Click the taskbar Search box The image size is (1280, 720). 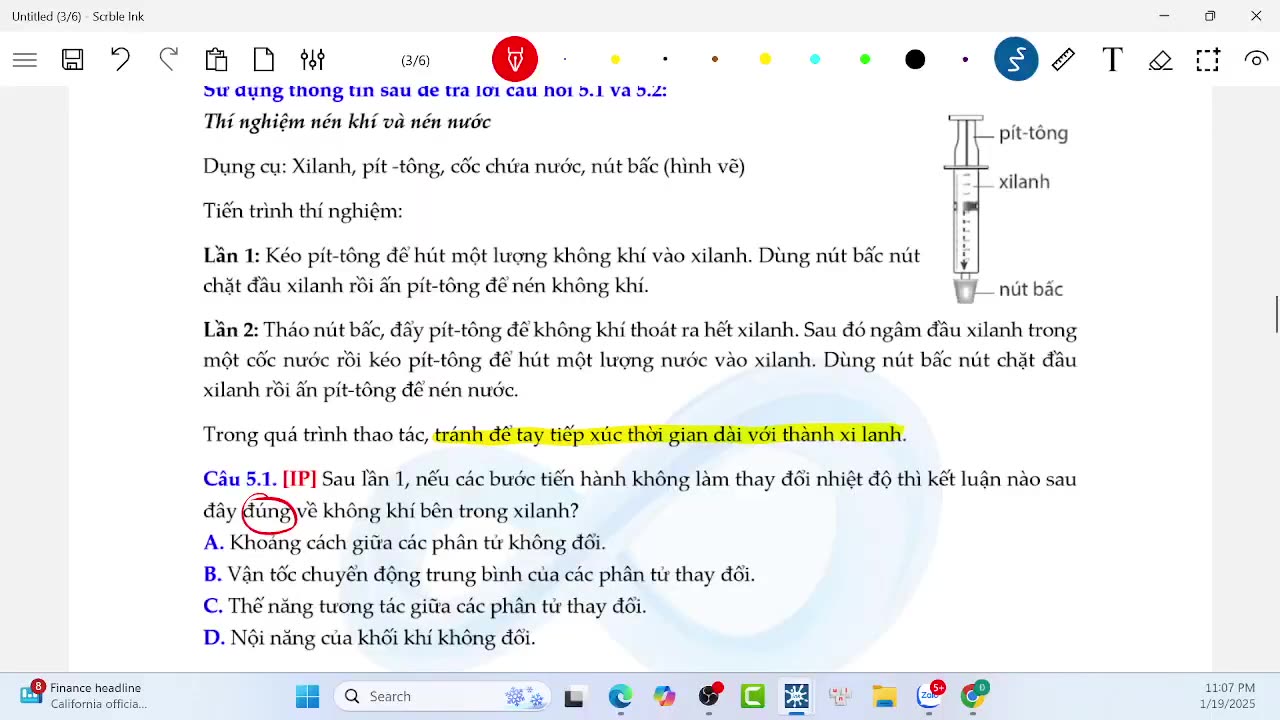[444, 696]
